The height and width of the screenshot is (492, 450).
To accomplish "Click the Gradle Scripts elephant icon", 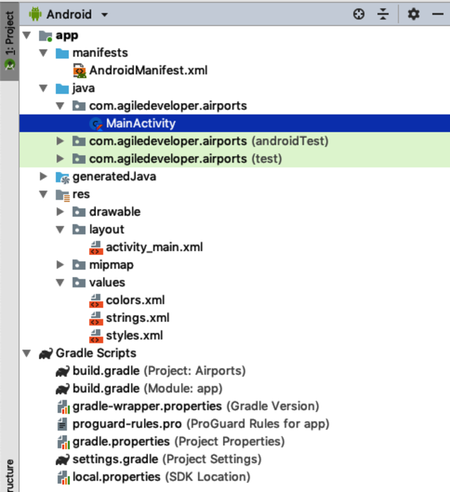I will point(46,353).
